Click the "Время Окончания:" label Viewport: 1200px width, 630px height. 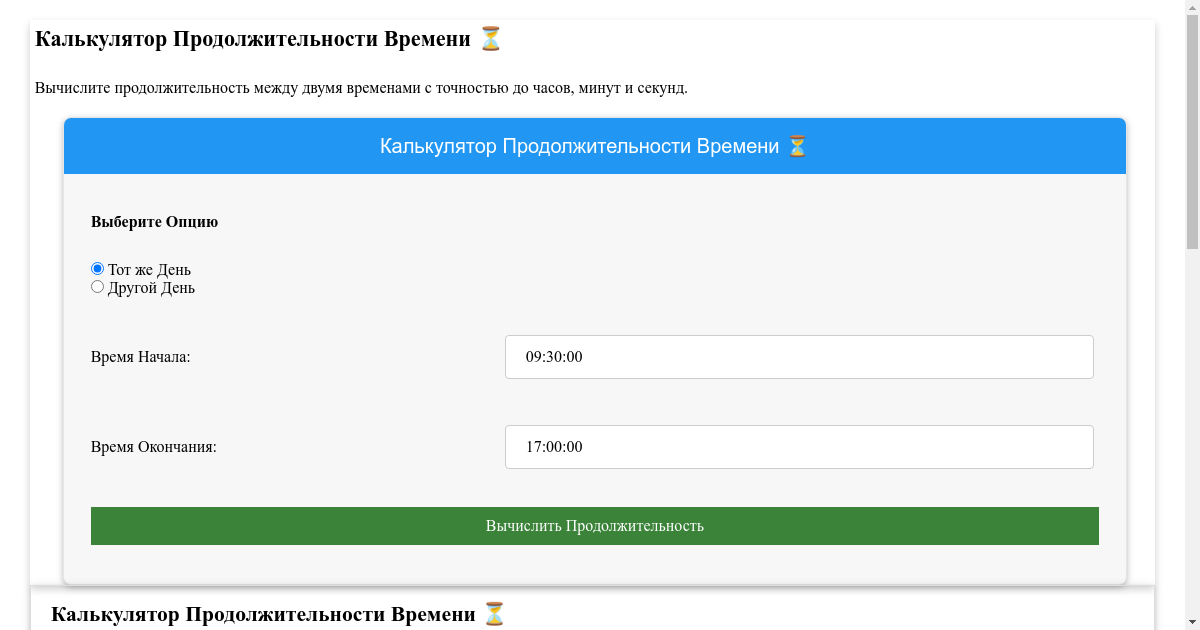tap(153, 447)
